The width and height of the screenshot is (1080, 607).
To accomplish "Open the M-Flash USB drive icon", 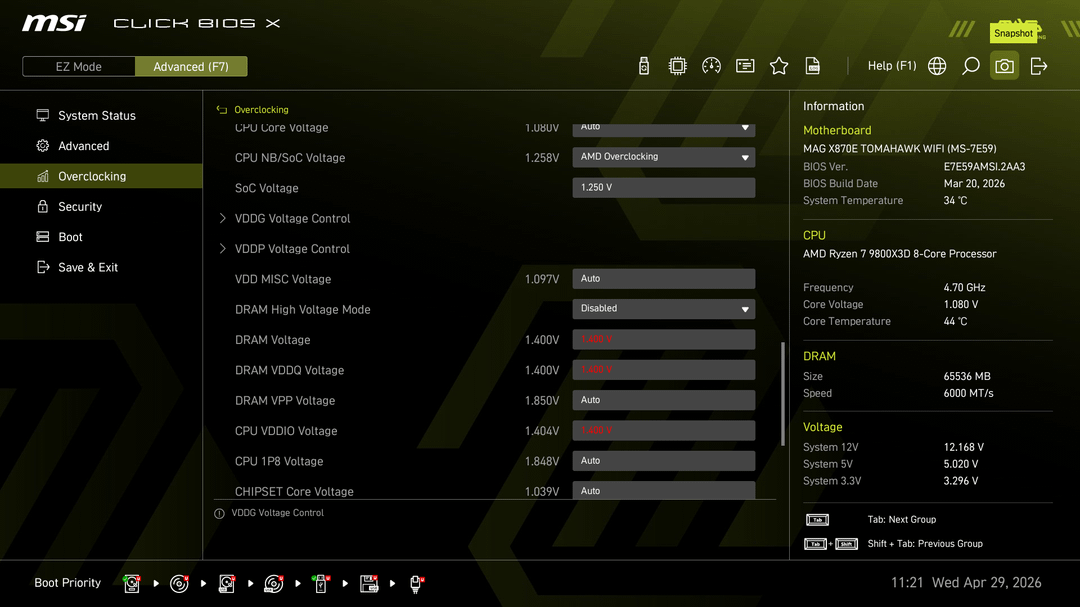I will (644, 66).
